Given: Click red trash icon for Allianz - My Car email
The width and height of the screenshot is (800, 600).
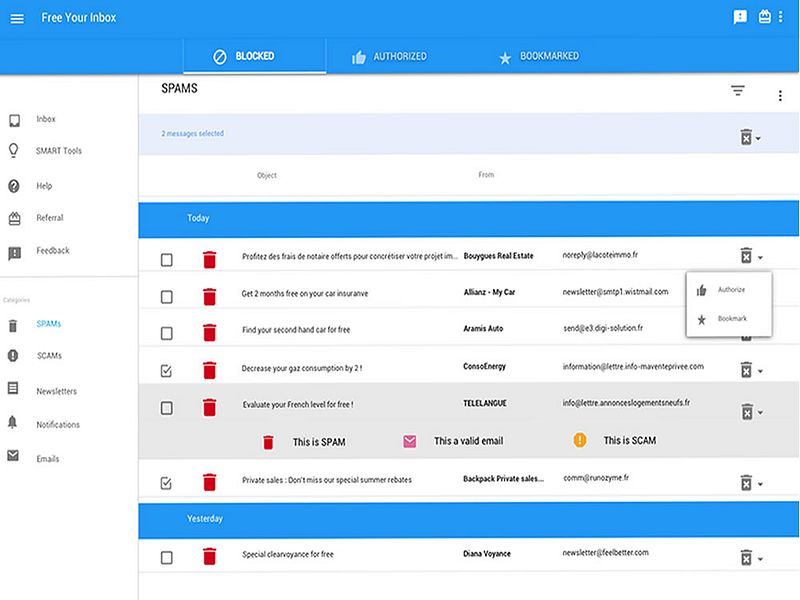Looking at the screenshot, I should [209, 296].
